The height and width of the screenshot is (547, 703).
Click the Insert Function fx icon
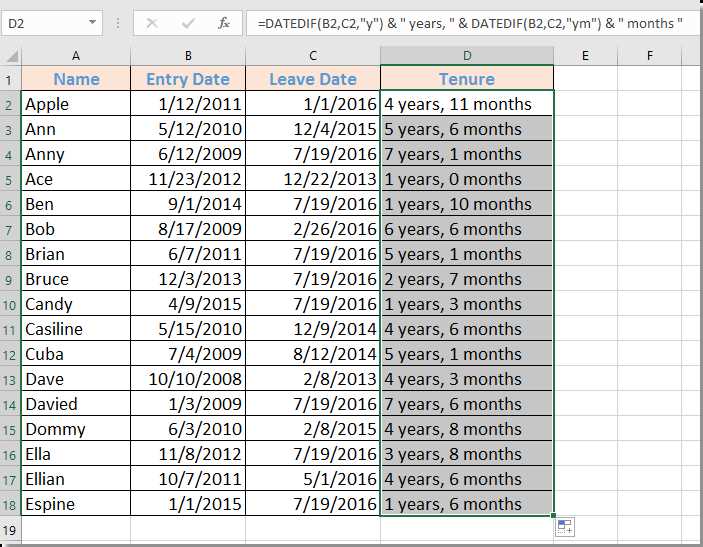(223, 22)
